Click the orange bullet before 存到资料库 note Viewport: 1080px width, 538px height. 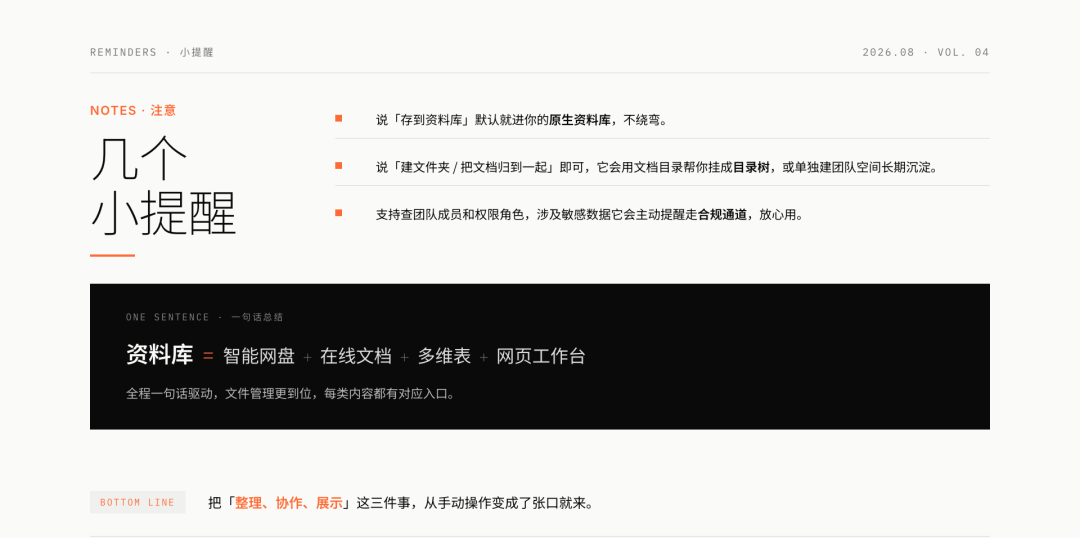[339, 118]
